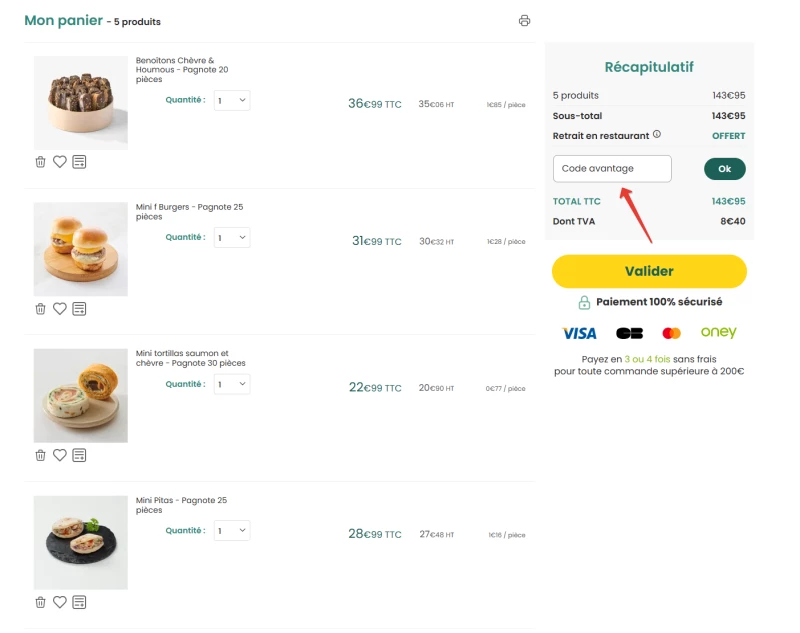The height and width of the screenshot is (633, 800).
Task: Apply the promo code with Ok button
Action: click(x=724, y=169)
